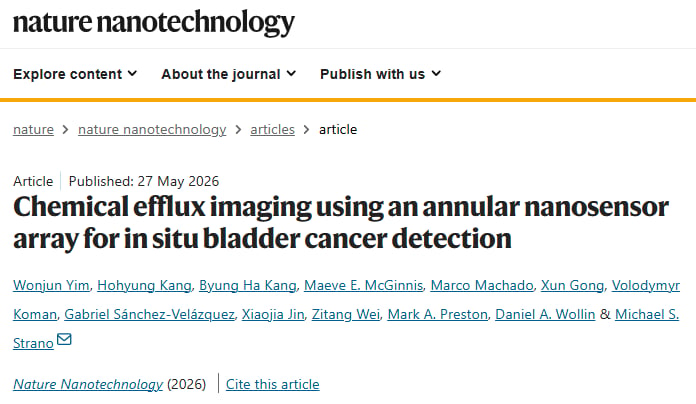Click the Cite this article link
The height and width of the screenshot is (404, 696).
click(273, 384)
